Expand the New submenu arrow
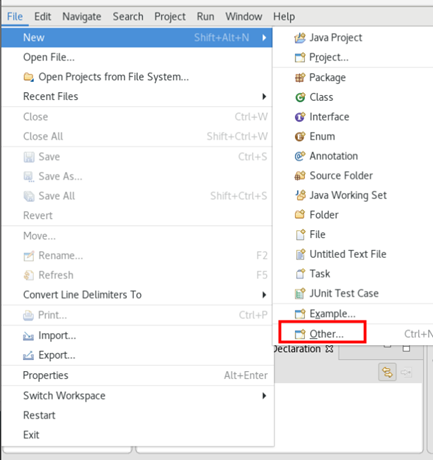 [x=264, y=38]
